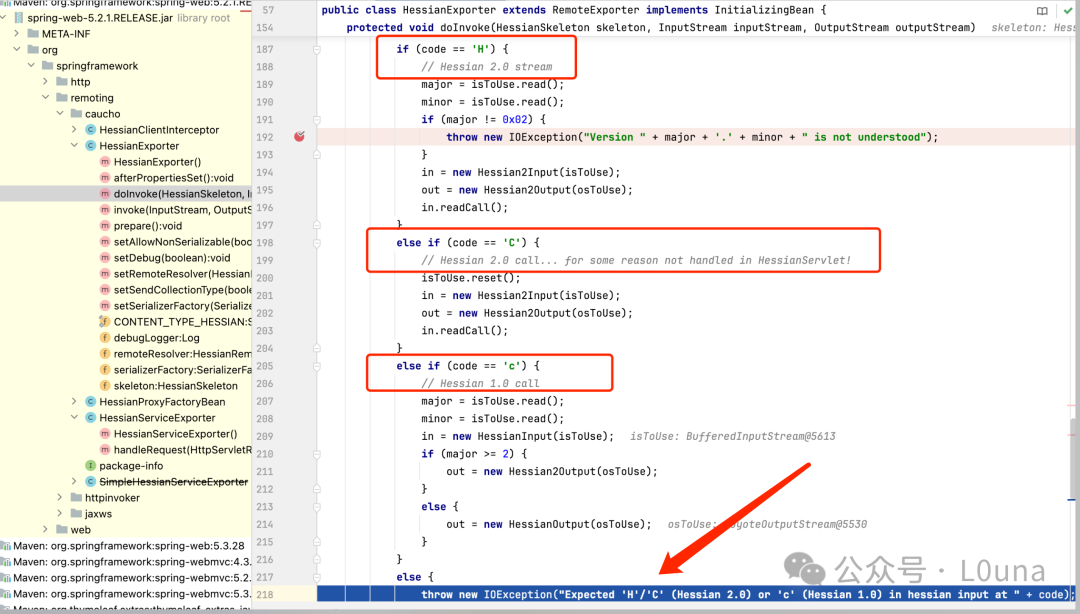Expand the httpinvoker folder
The width and height of the screenshot is (1080, 614).
[61, 497]
